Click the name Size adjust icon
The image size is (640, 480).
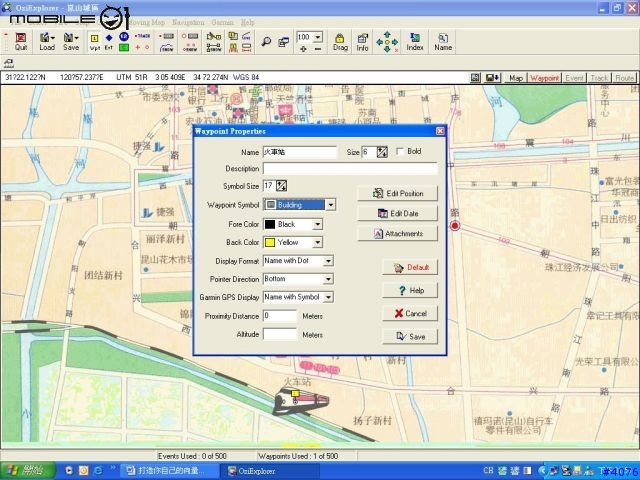coord(382,152)
